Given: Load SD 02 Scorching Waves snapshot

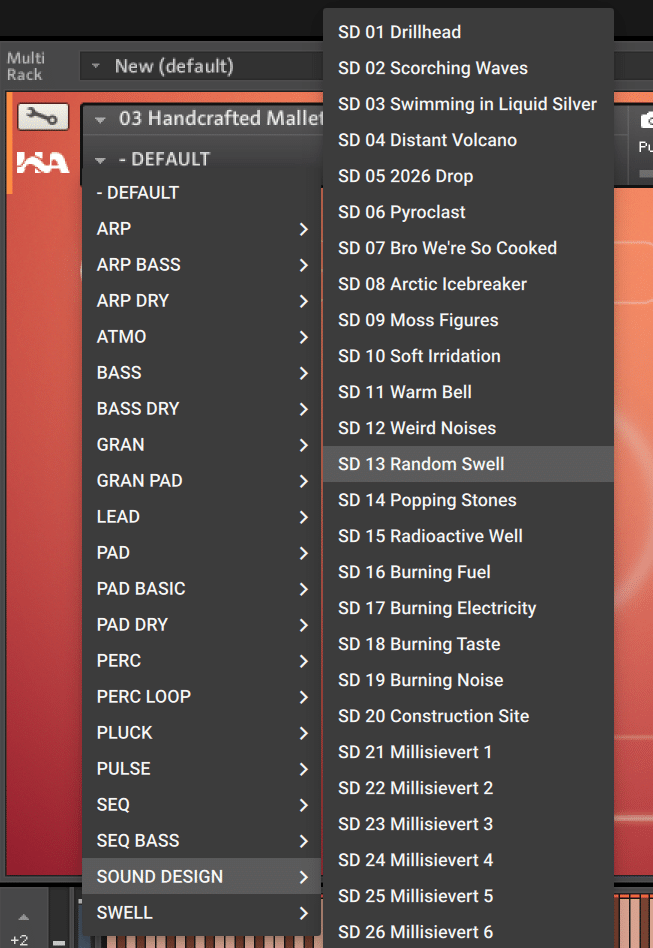Looking at the screenshot, I should (469, 68).
